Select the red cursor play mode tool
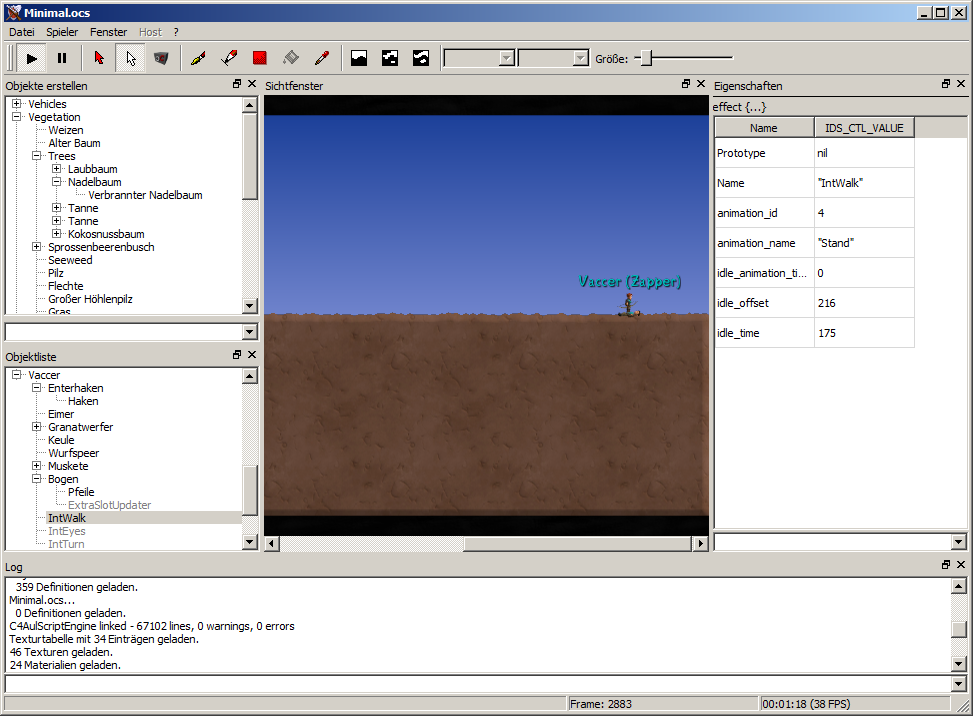 point(98,58)
